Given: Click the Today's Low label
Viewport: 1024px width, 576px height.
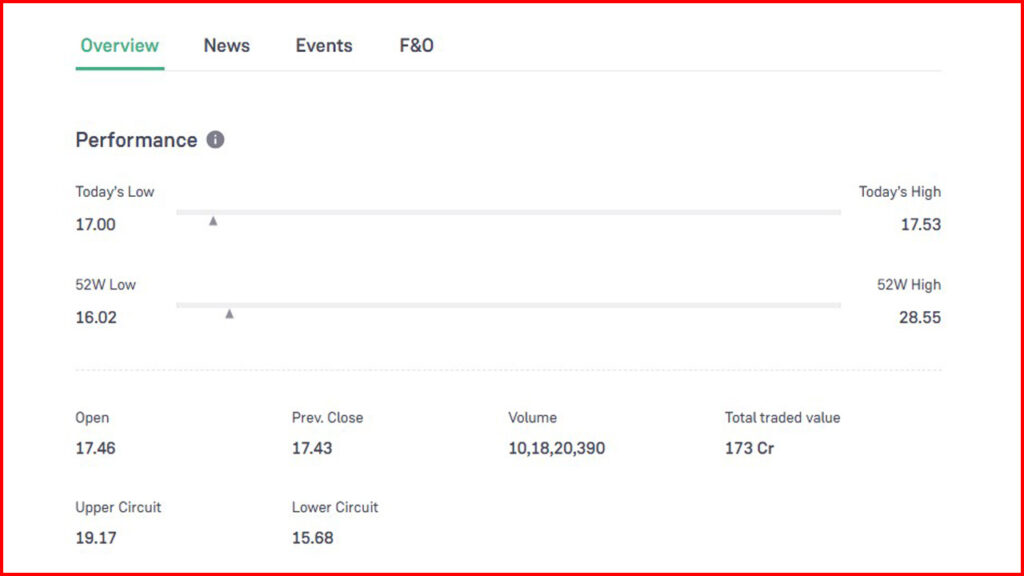Looking at the screenshot, I should pyautogui.click(x=115, y=192).
